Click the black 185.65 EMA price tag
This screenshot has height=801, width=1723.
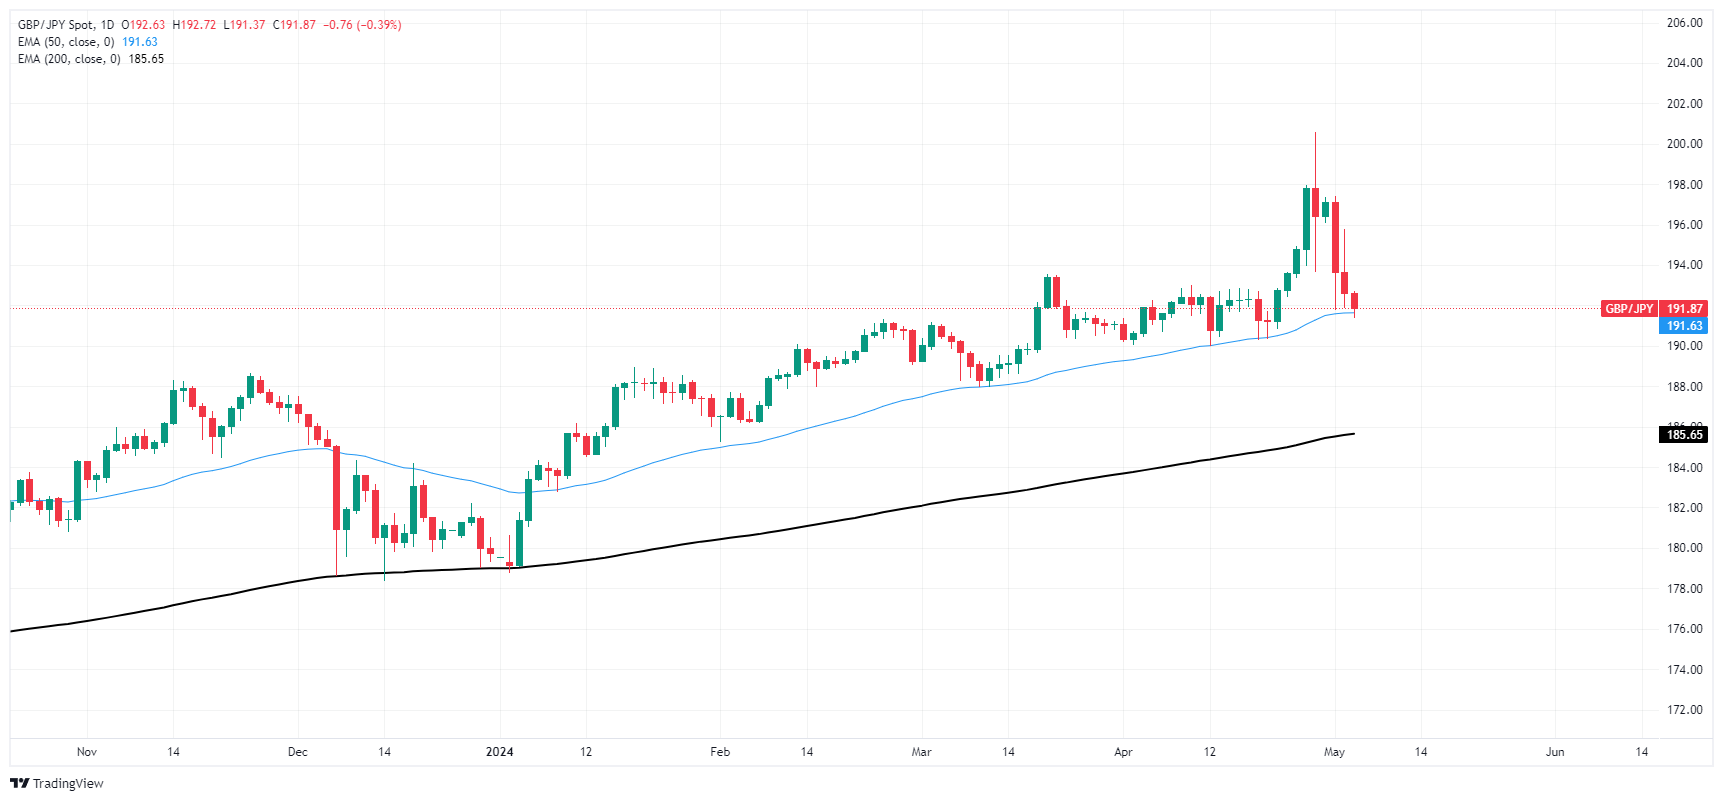pyautogui.click(x=1683, y=435)
